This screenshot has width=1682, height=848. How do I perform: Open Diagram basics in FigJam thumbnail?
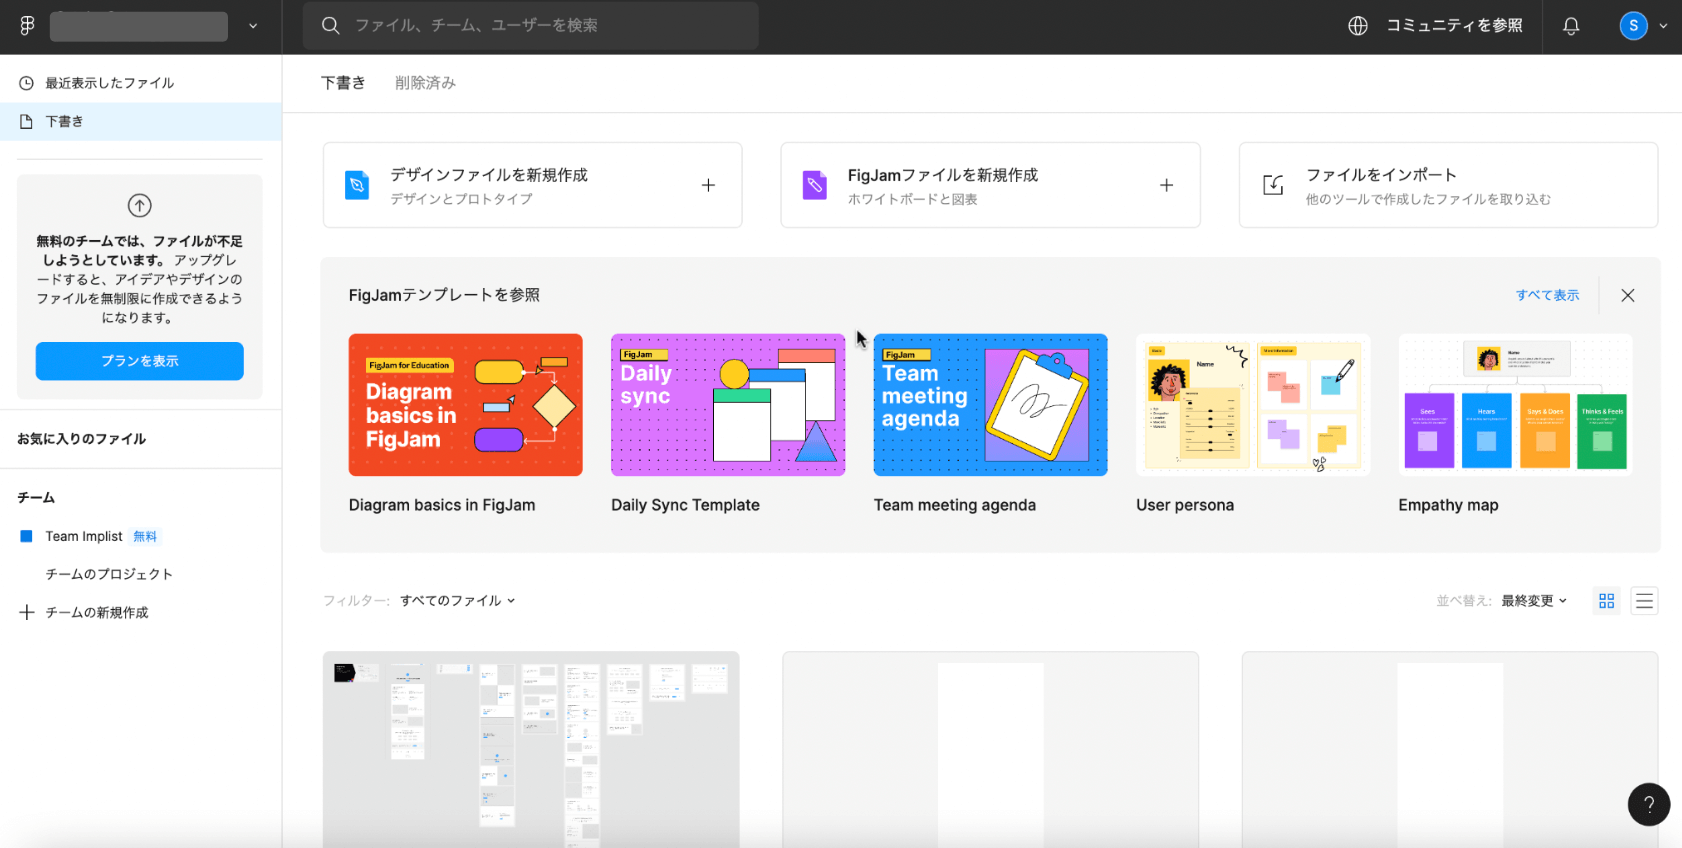click(x=465, y=405)
